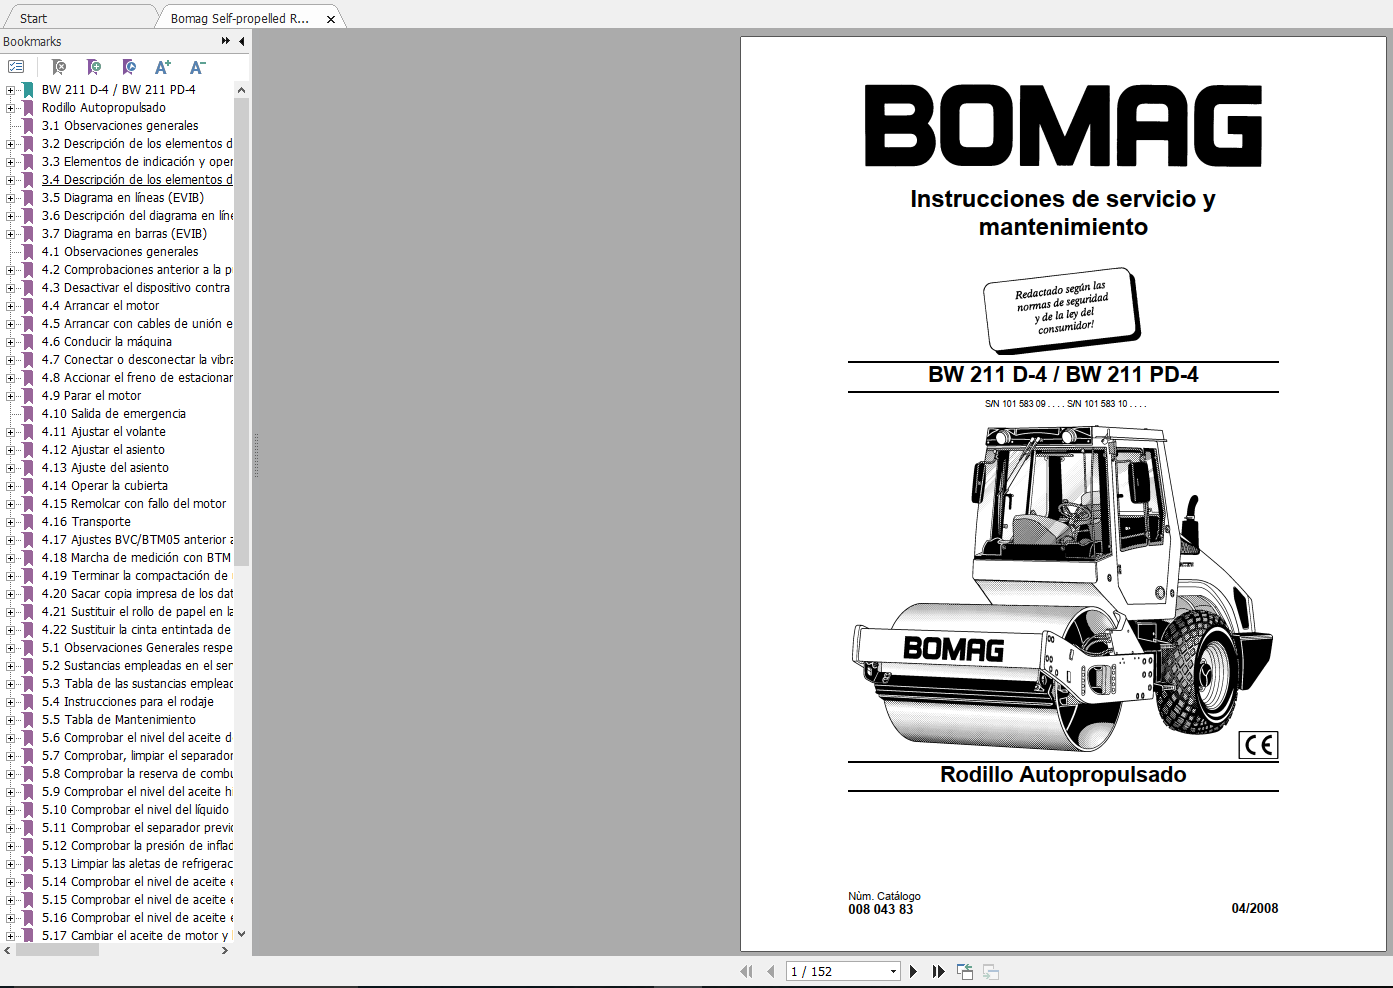Viewport: 1393px width, 988px height.
Task: Click the bookmark icon of 5.5 Tabla de Mantenimiento
Action: (x=28, y=719)
